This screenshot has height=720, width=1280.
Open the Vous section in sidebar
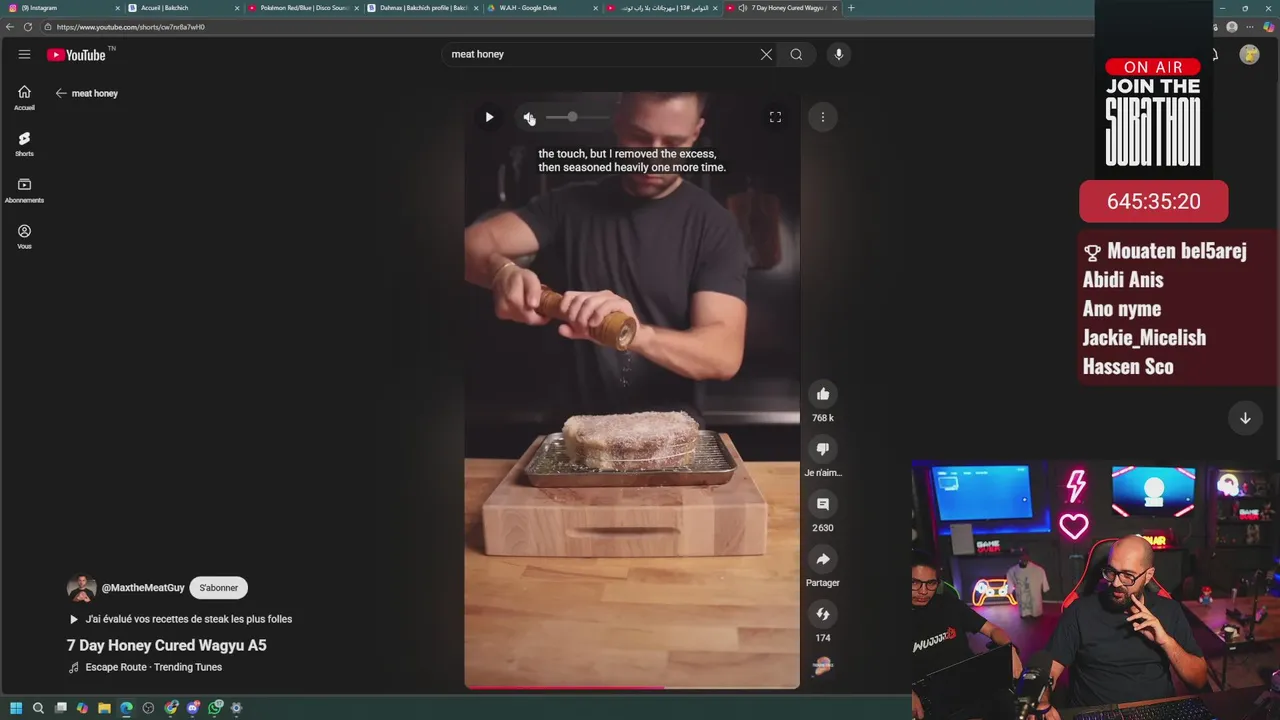(x=24, y=236)
